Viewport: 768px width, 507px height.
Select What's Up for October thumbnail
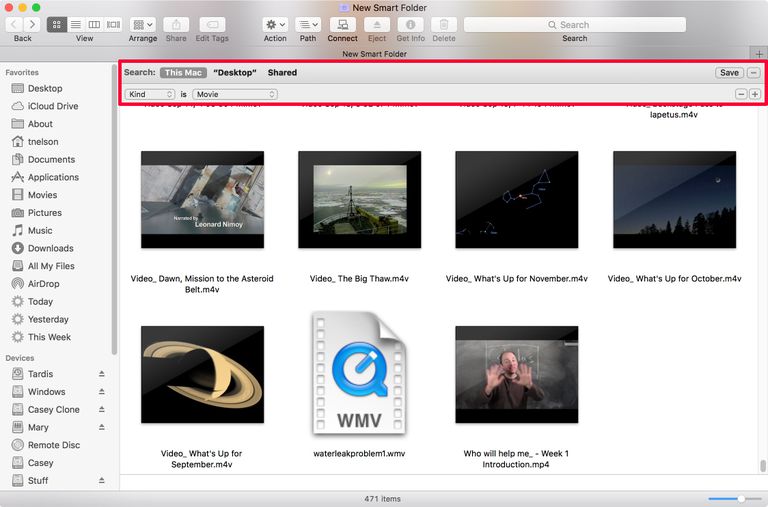tap(674, 199)
